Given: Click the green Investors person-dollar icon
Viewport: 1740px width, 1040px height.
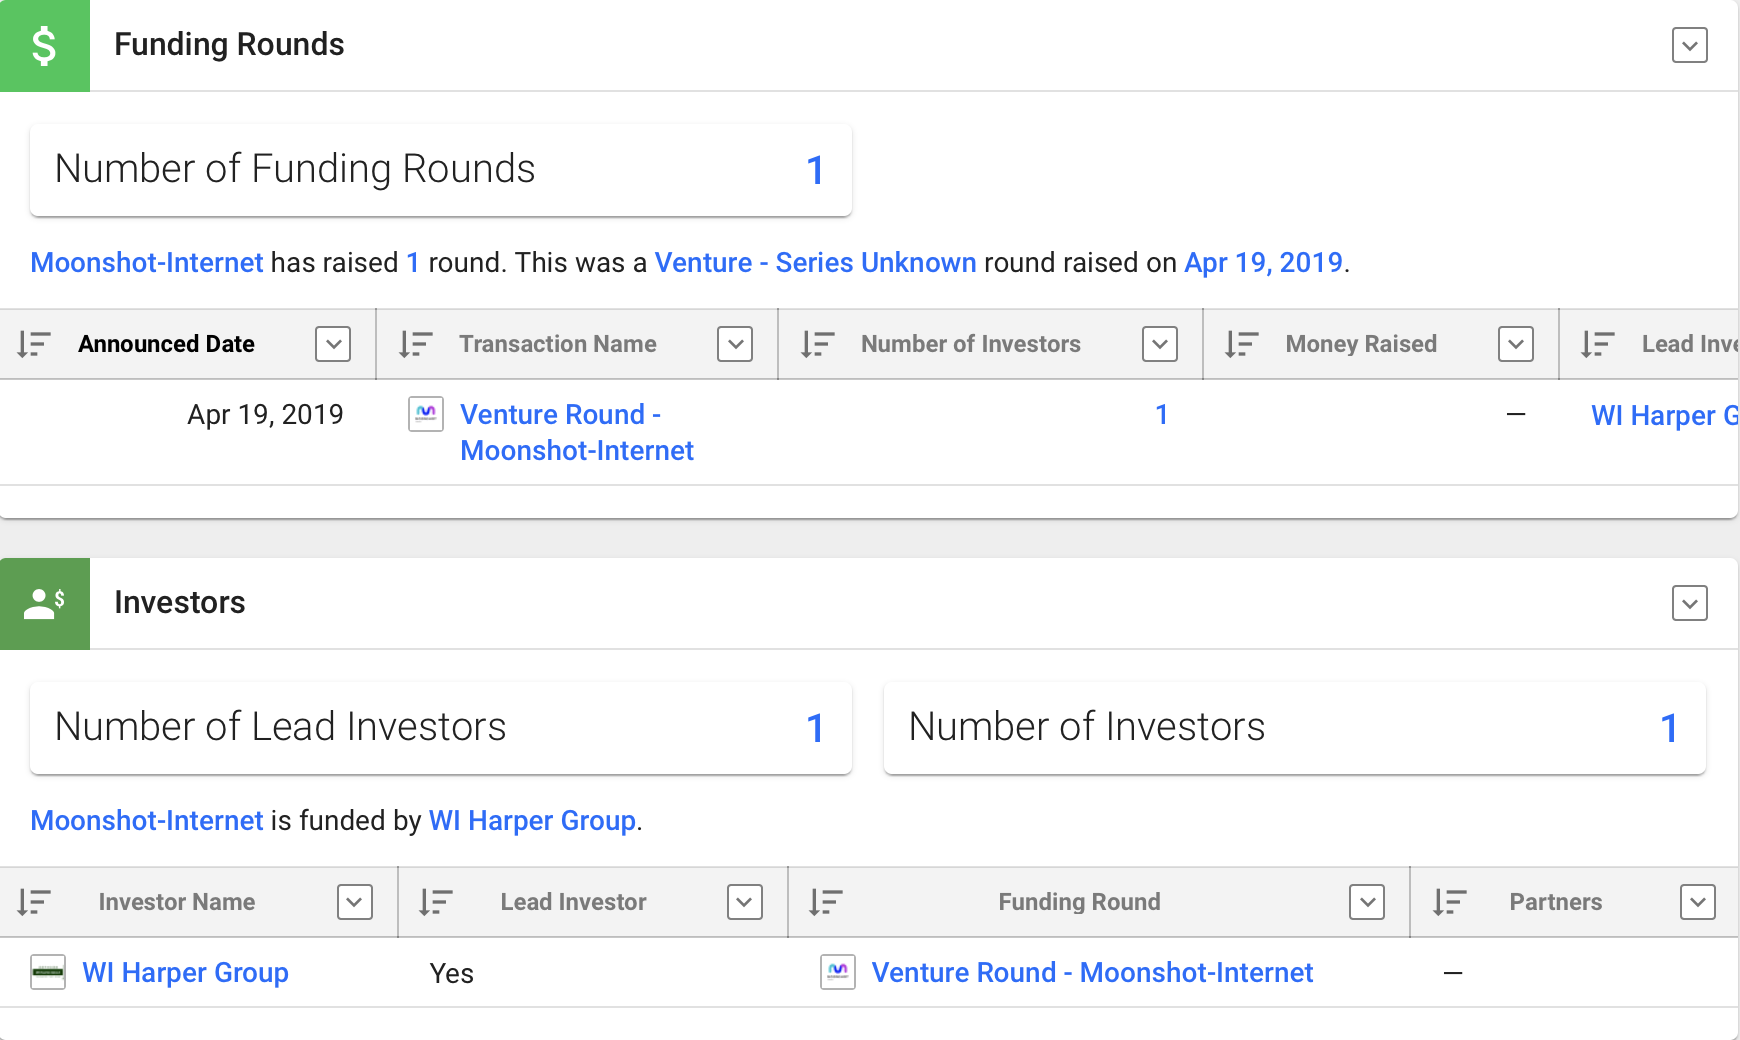Looking at the screenshot, I should point(44,603).
